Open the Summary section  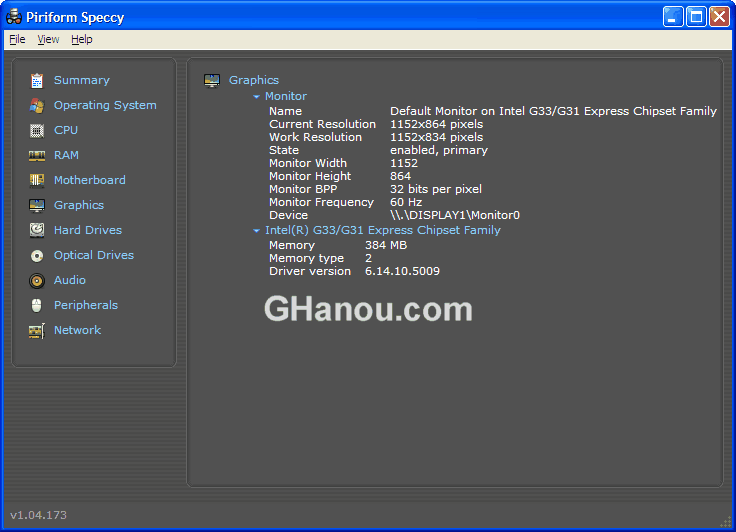(82, 80)
